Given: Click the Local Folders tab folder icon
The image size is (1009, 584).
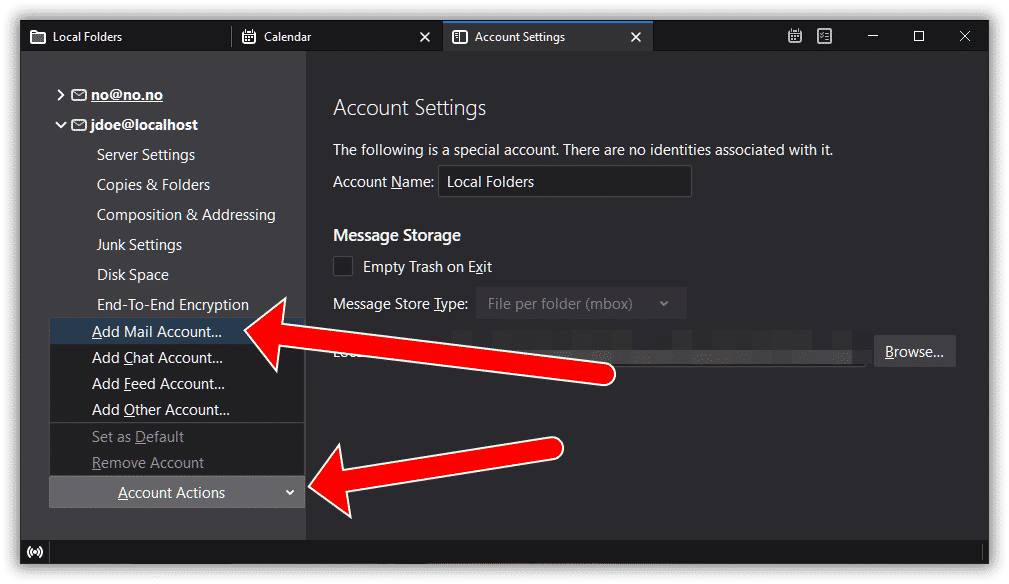Looking at the screenshot, I should [x=38, y=37].
